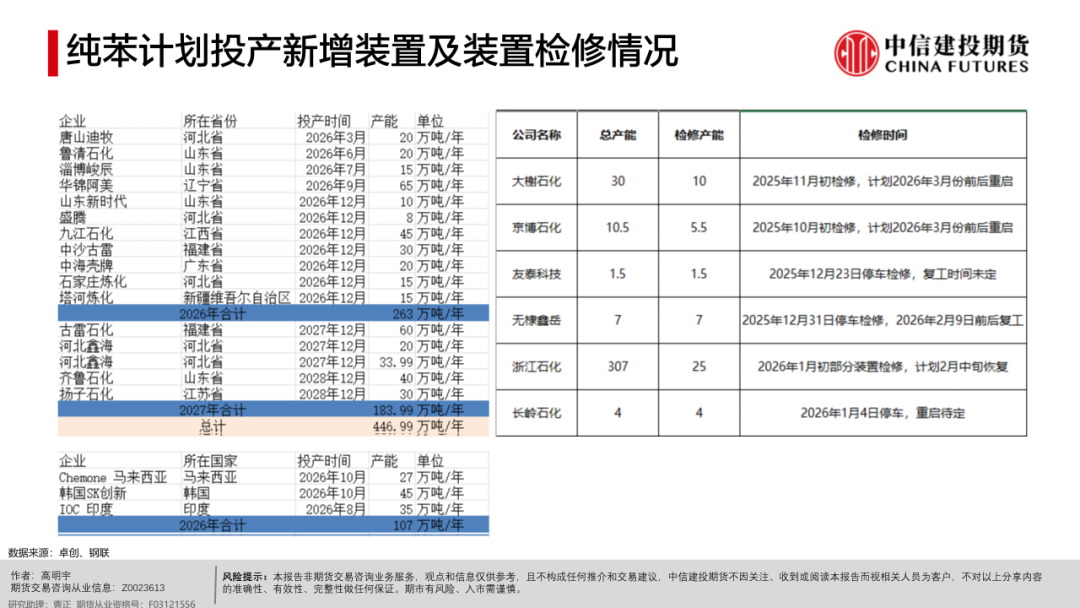1080x608 pixels.
Task: Select the 友泰科技 company cell
Action: (x=537, y=274)
